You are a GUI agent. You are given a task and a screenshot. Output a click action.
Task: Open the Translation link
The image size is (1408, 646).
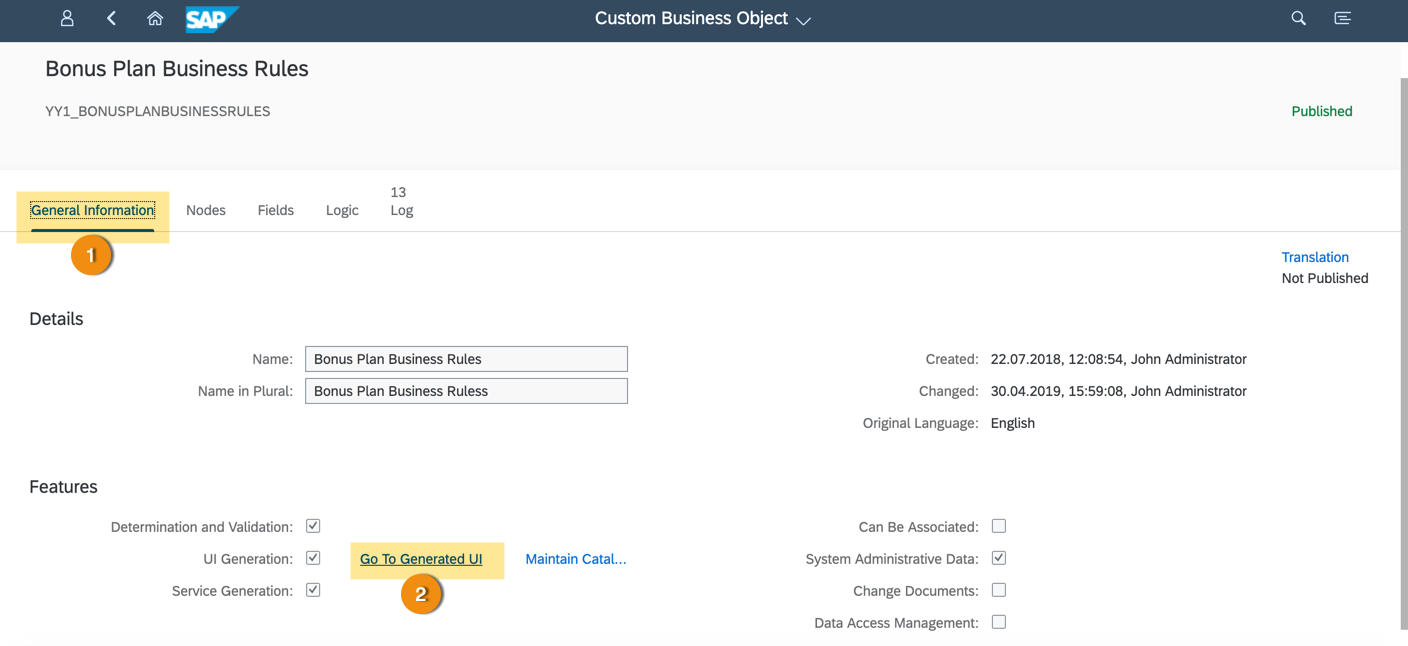(x=1315, y=257)
